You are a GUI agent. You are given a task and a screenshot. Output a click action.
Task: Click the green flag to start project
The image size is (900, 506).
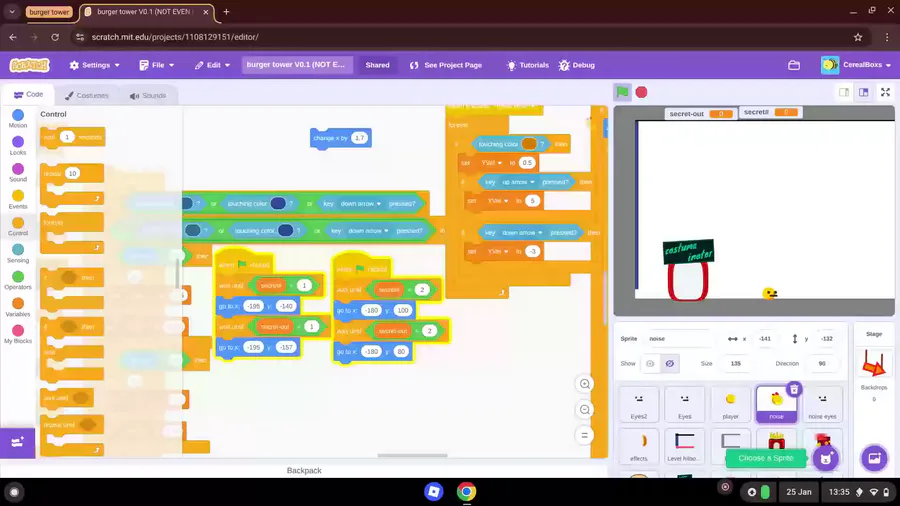[622, 92]
